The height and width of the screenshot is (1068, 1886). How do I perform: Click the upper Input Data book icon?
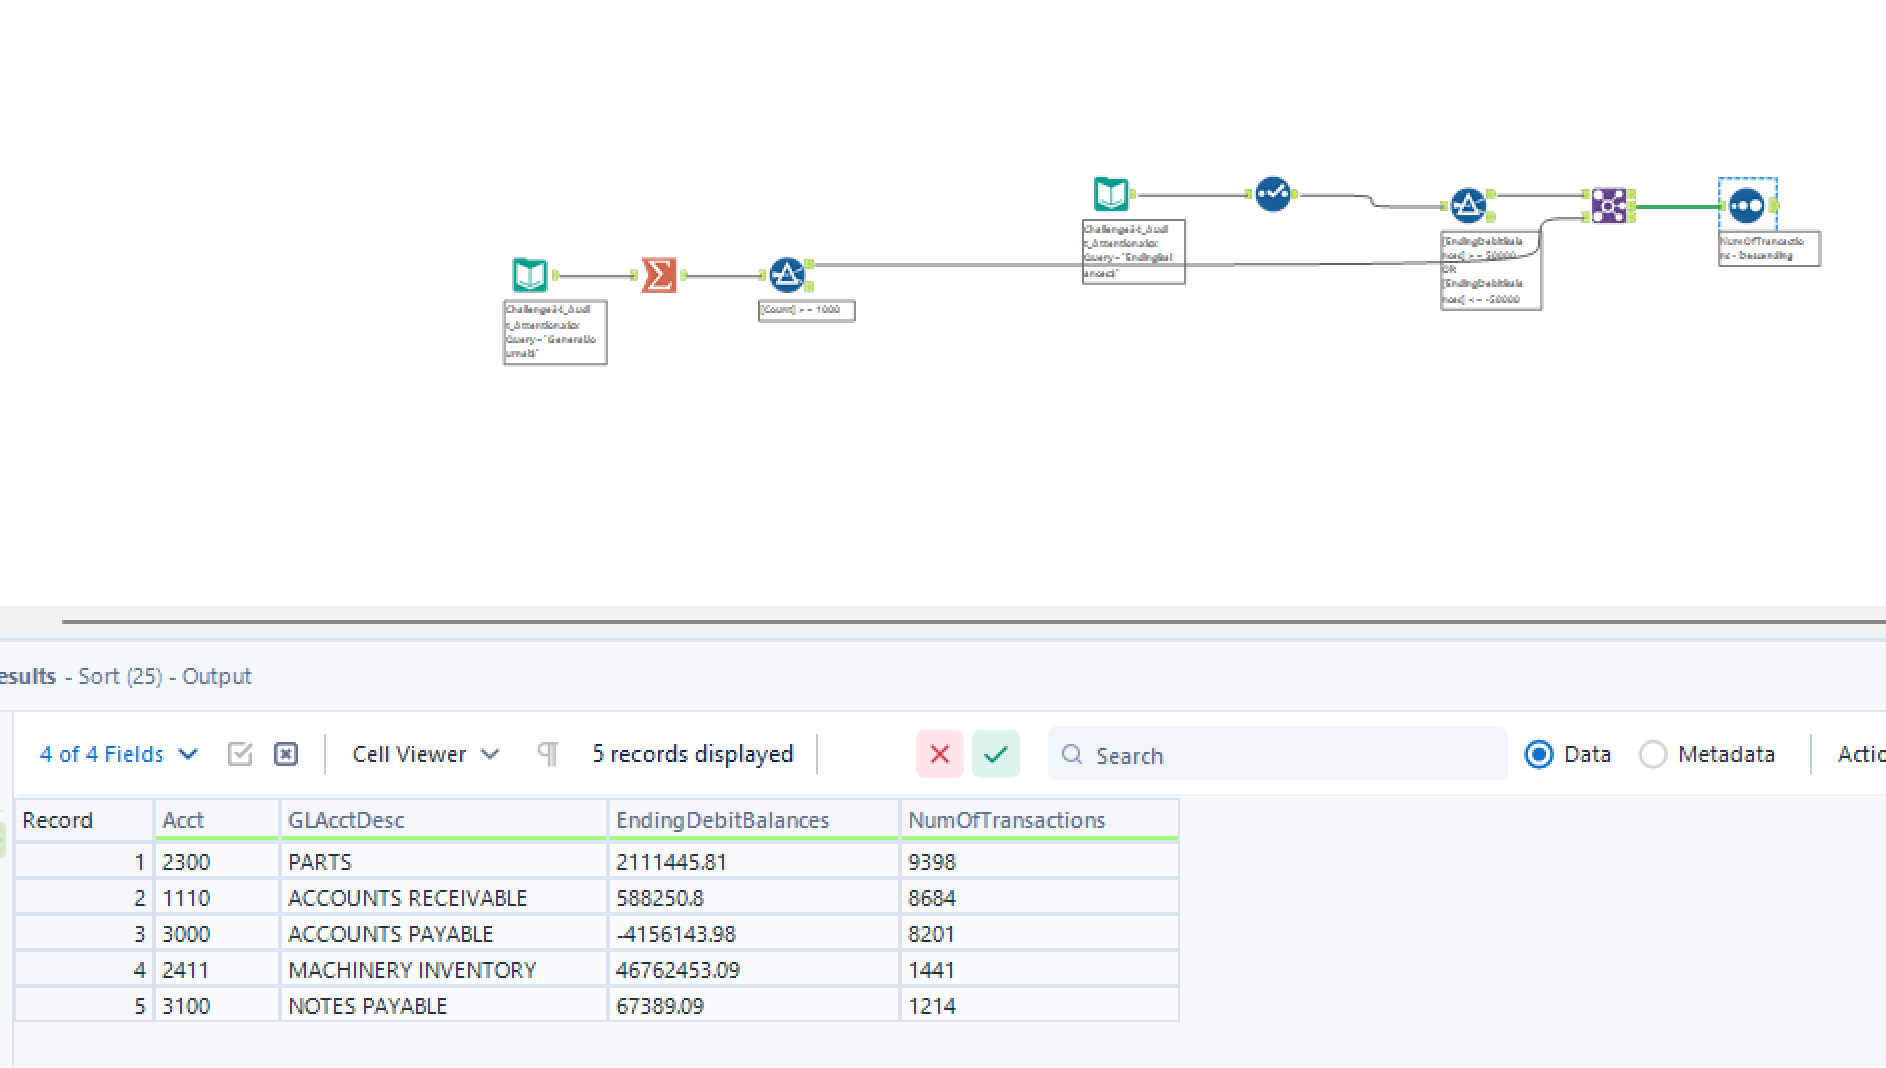tap(1110, 194)
